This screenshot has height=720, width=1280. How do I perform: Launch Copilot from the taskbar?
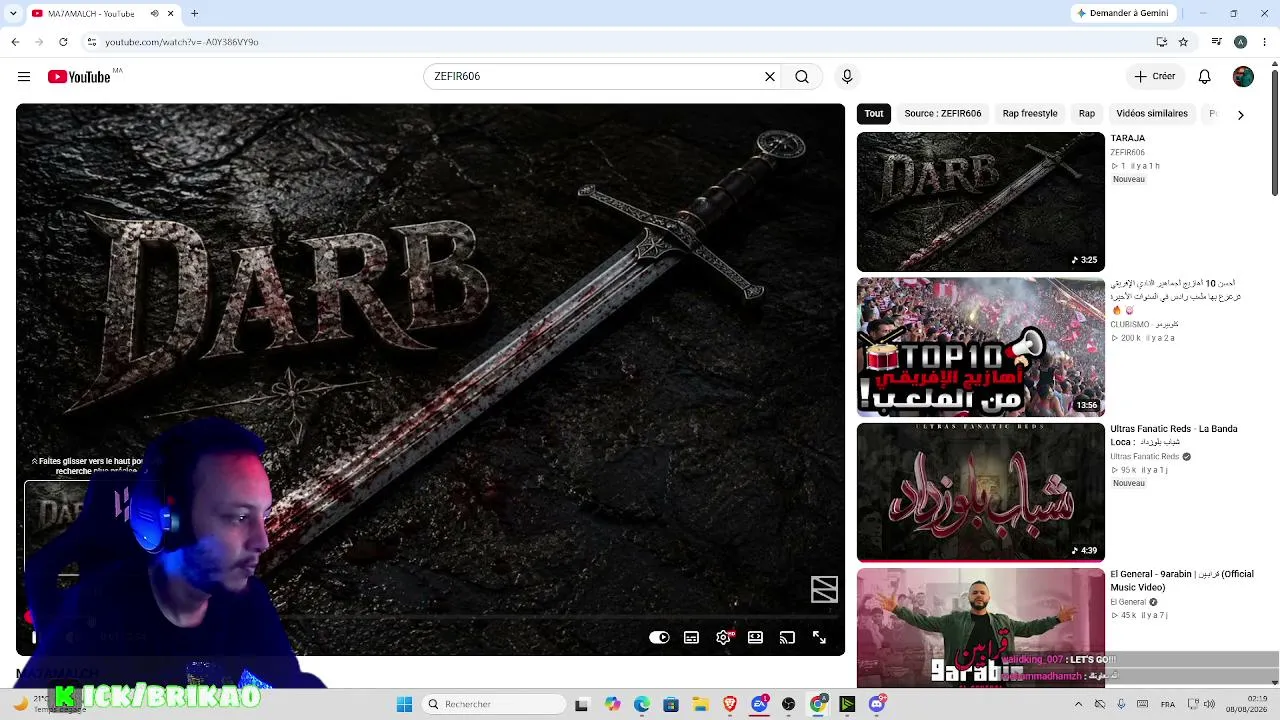[612, 705]
